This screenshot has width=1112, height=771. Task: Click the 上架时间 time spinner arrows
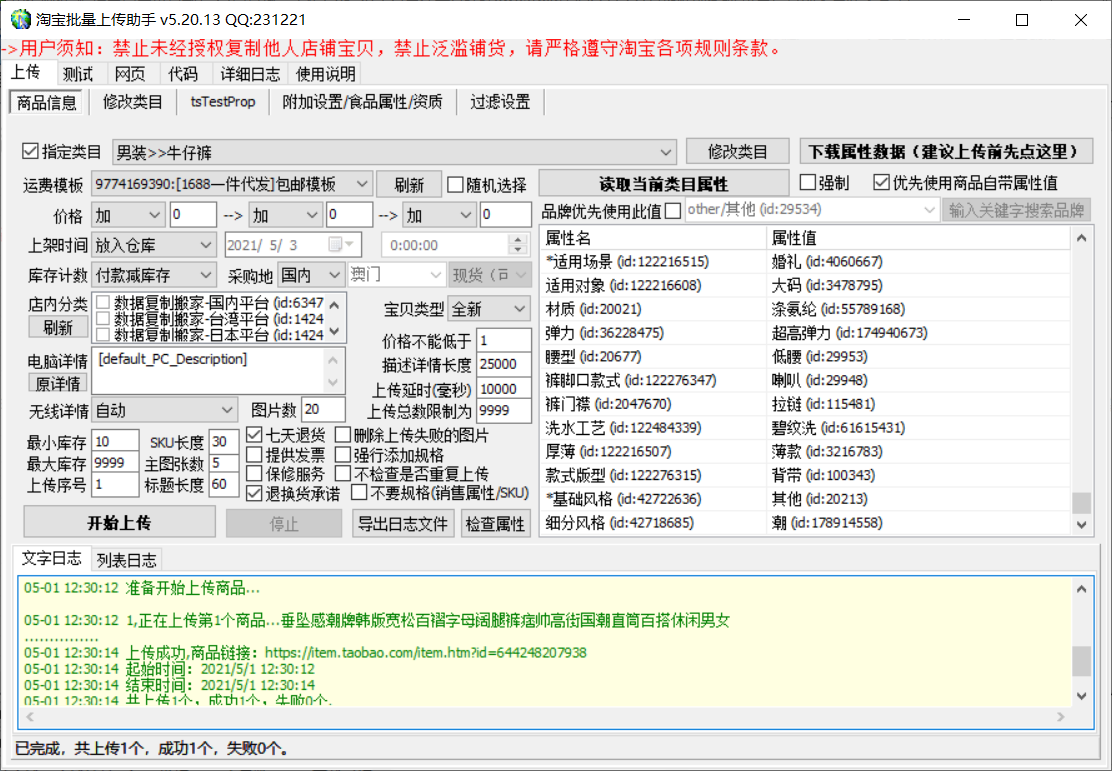tap(518, 245)
